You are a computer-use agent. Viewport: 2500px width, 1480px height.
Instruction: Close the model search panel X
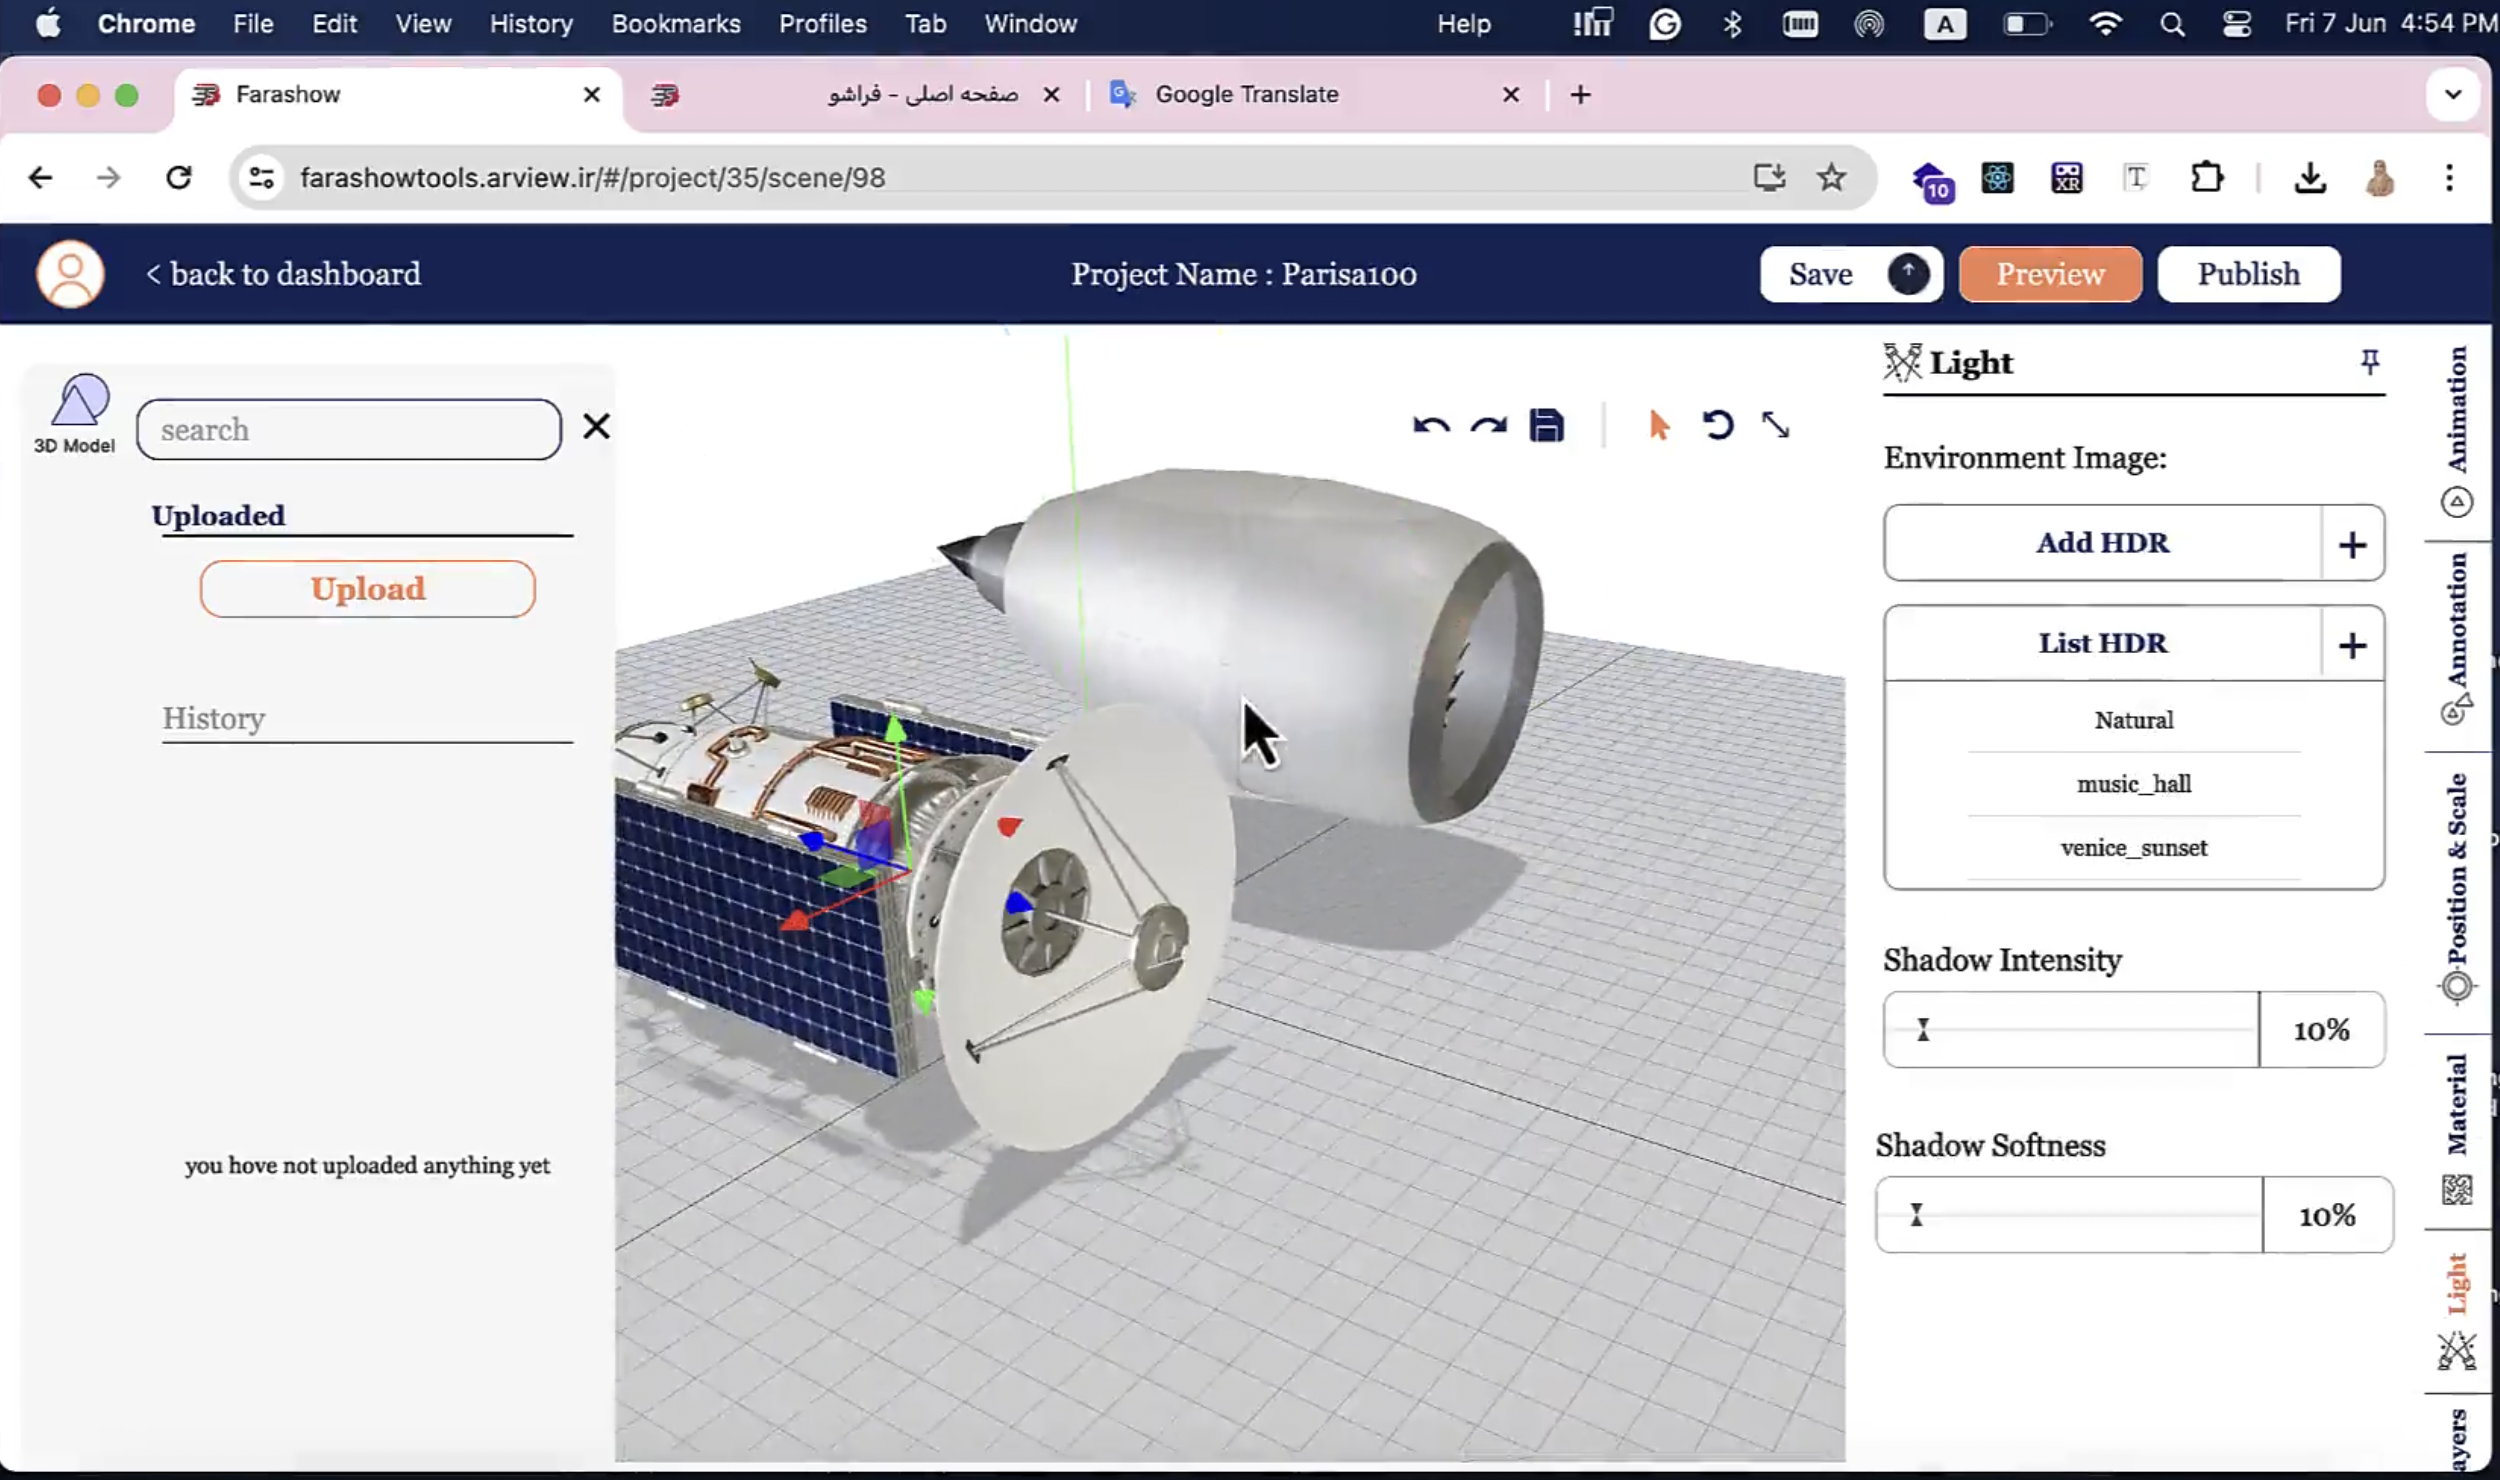click(596, 427)
